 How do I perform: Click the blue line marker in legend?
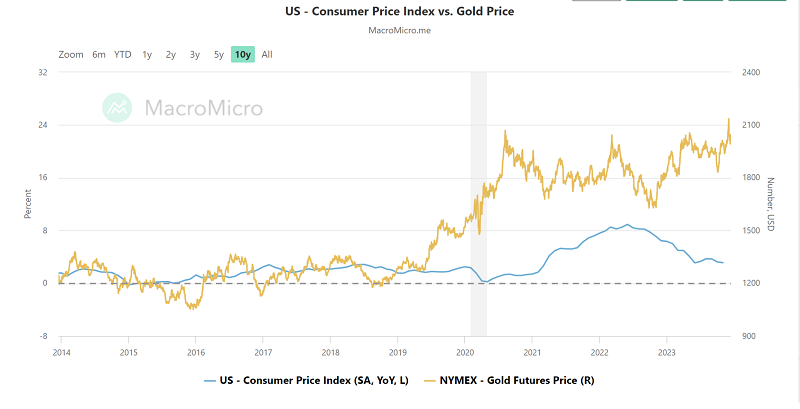(x=209, y=381)
